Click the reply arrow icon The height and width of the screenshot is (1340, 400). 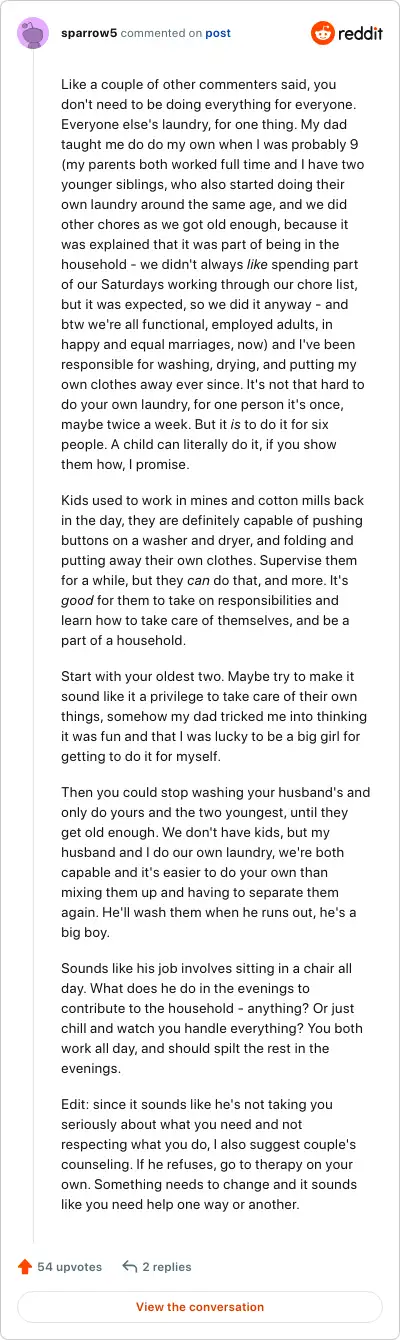(129, 1266)
